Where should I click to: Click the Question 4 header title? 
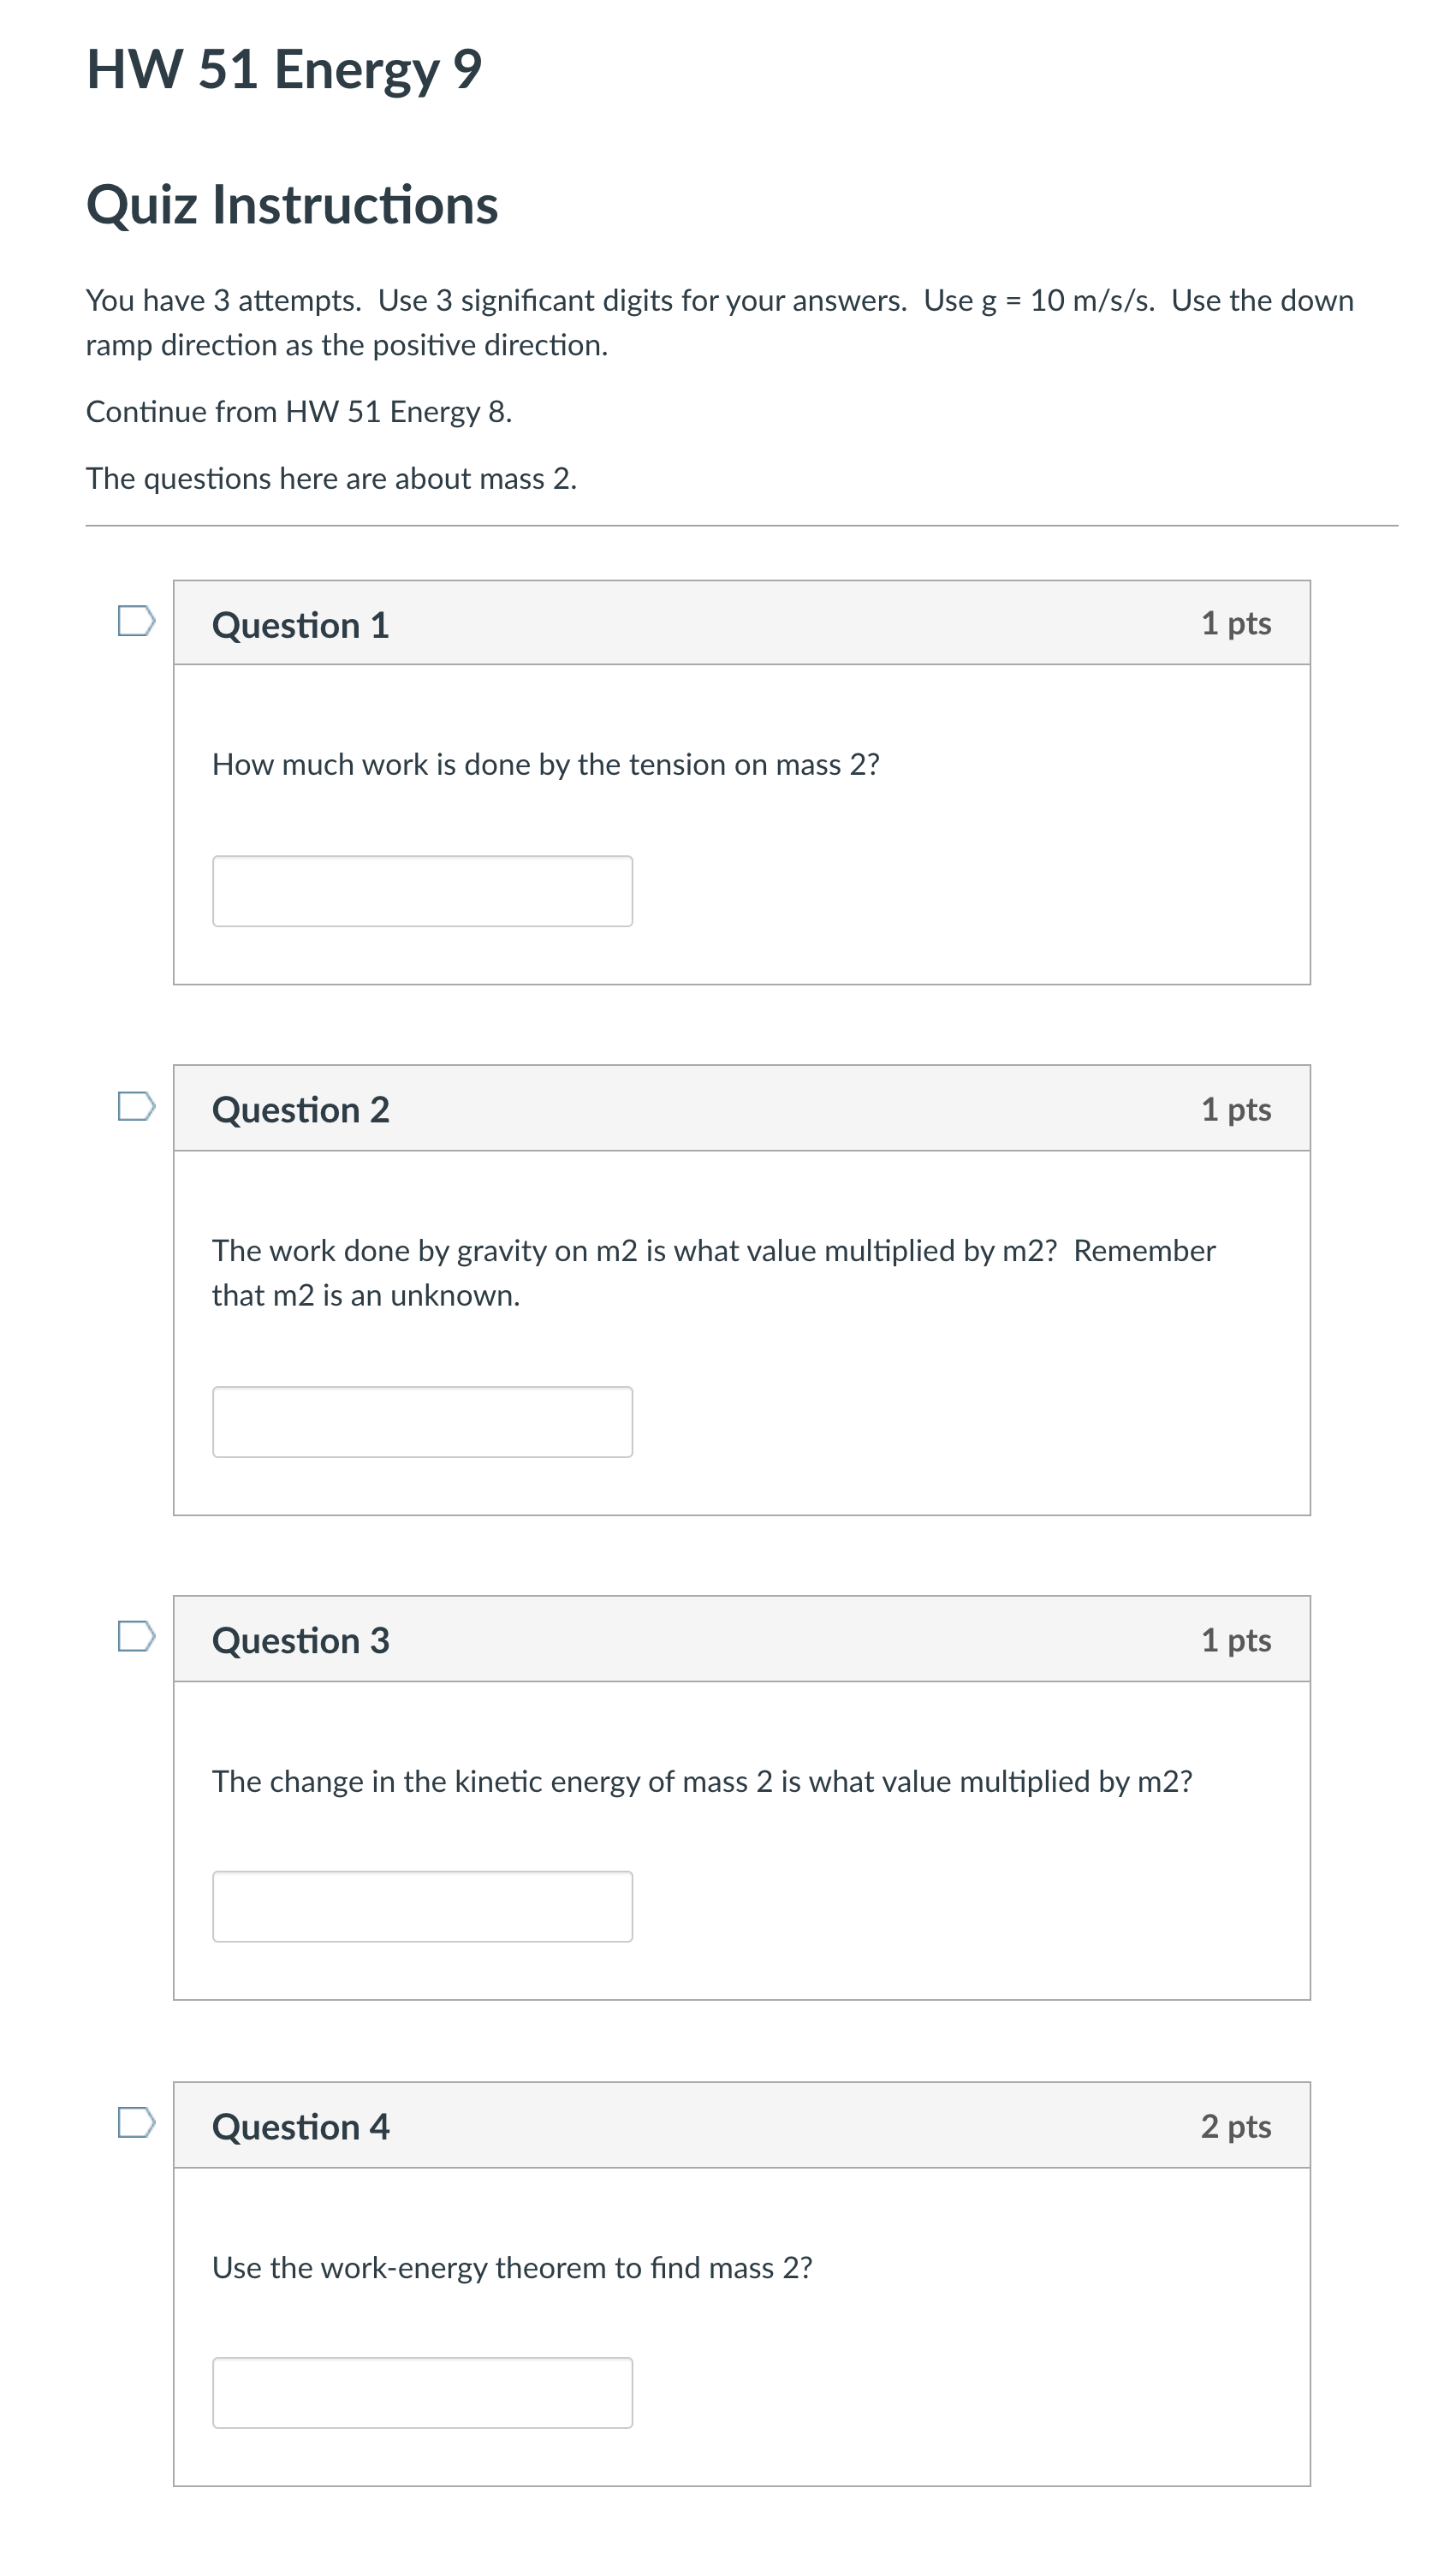tap(300, 2127)
